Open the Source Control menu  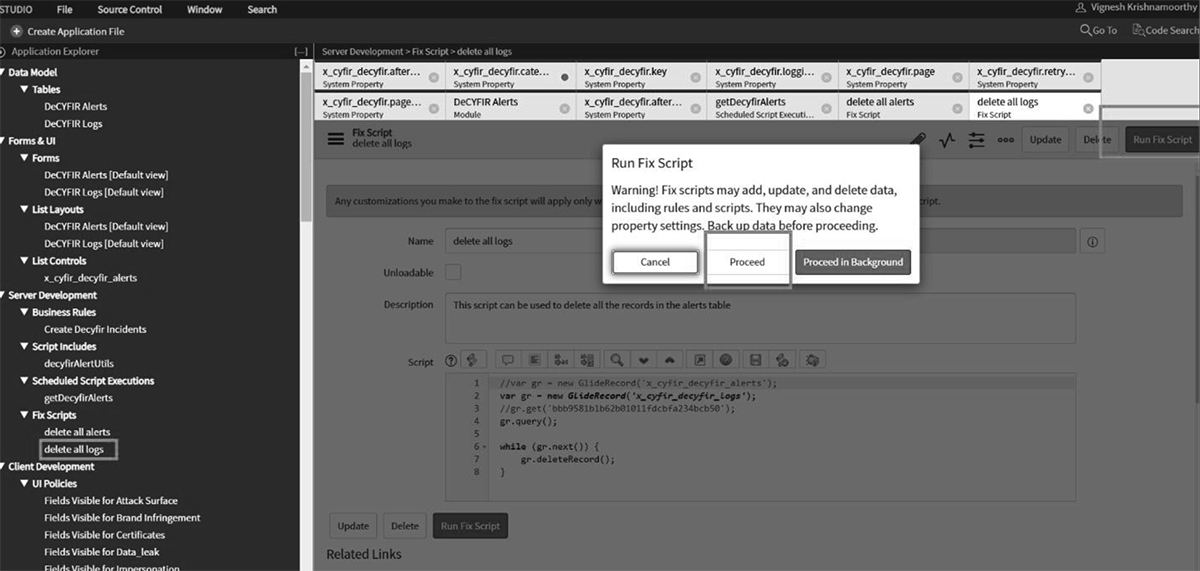click(129, 9)
